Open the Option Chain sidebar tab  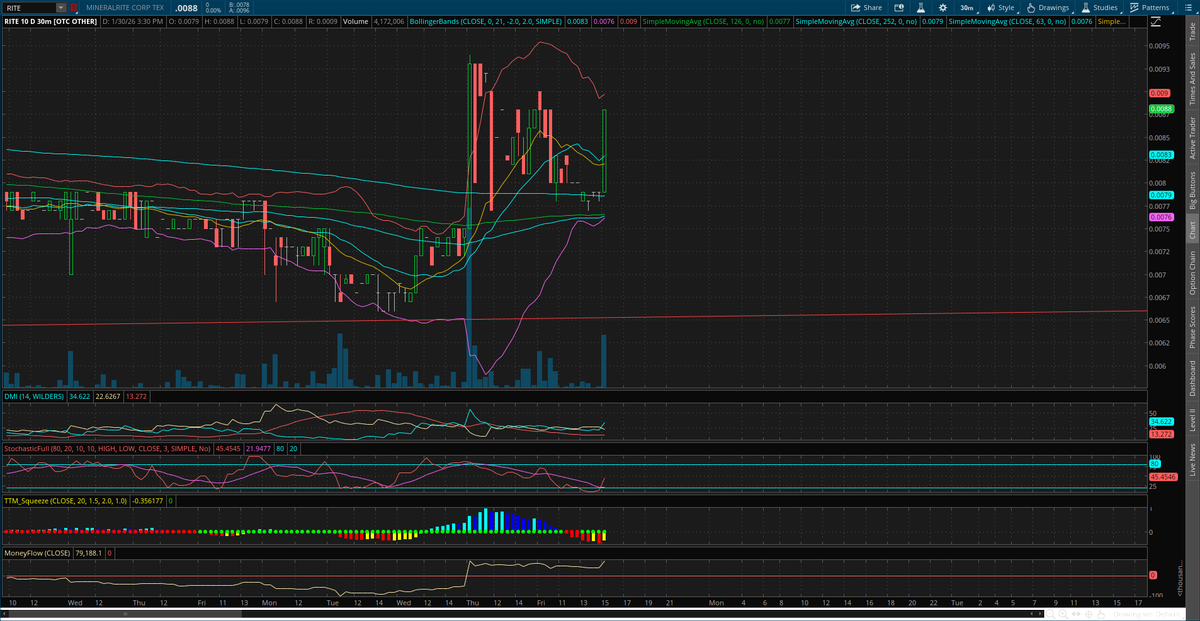(x=1191, y=272)
